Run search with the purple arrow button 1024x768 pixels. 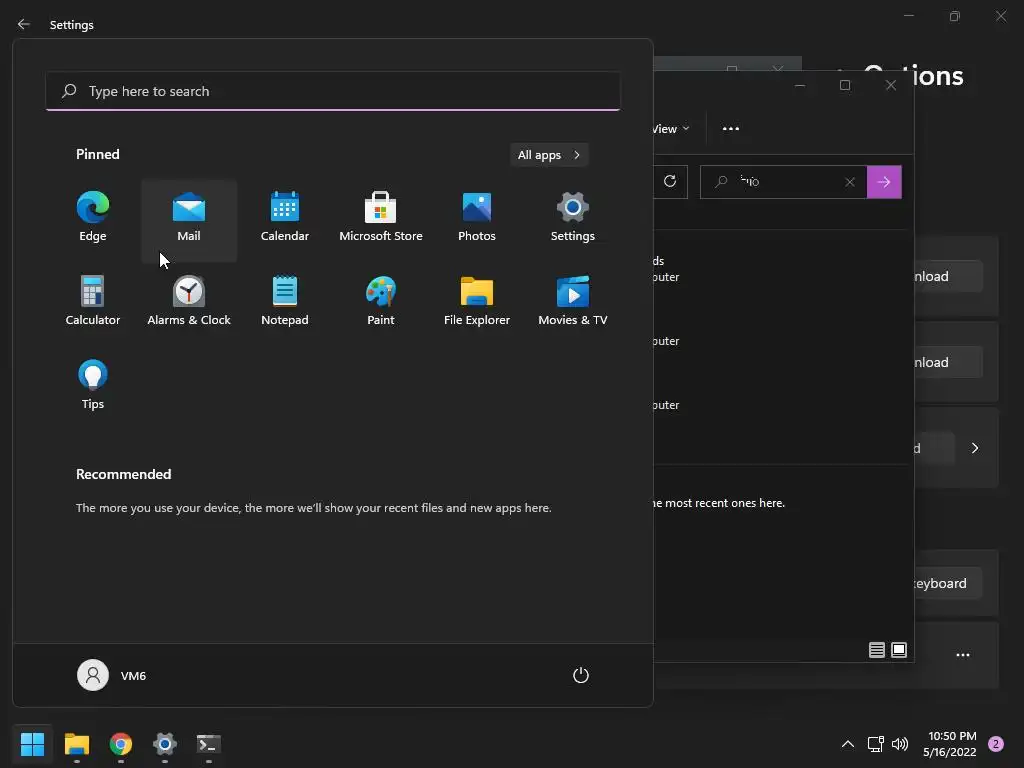884,182
